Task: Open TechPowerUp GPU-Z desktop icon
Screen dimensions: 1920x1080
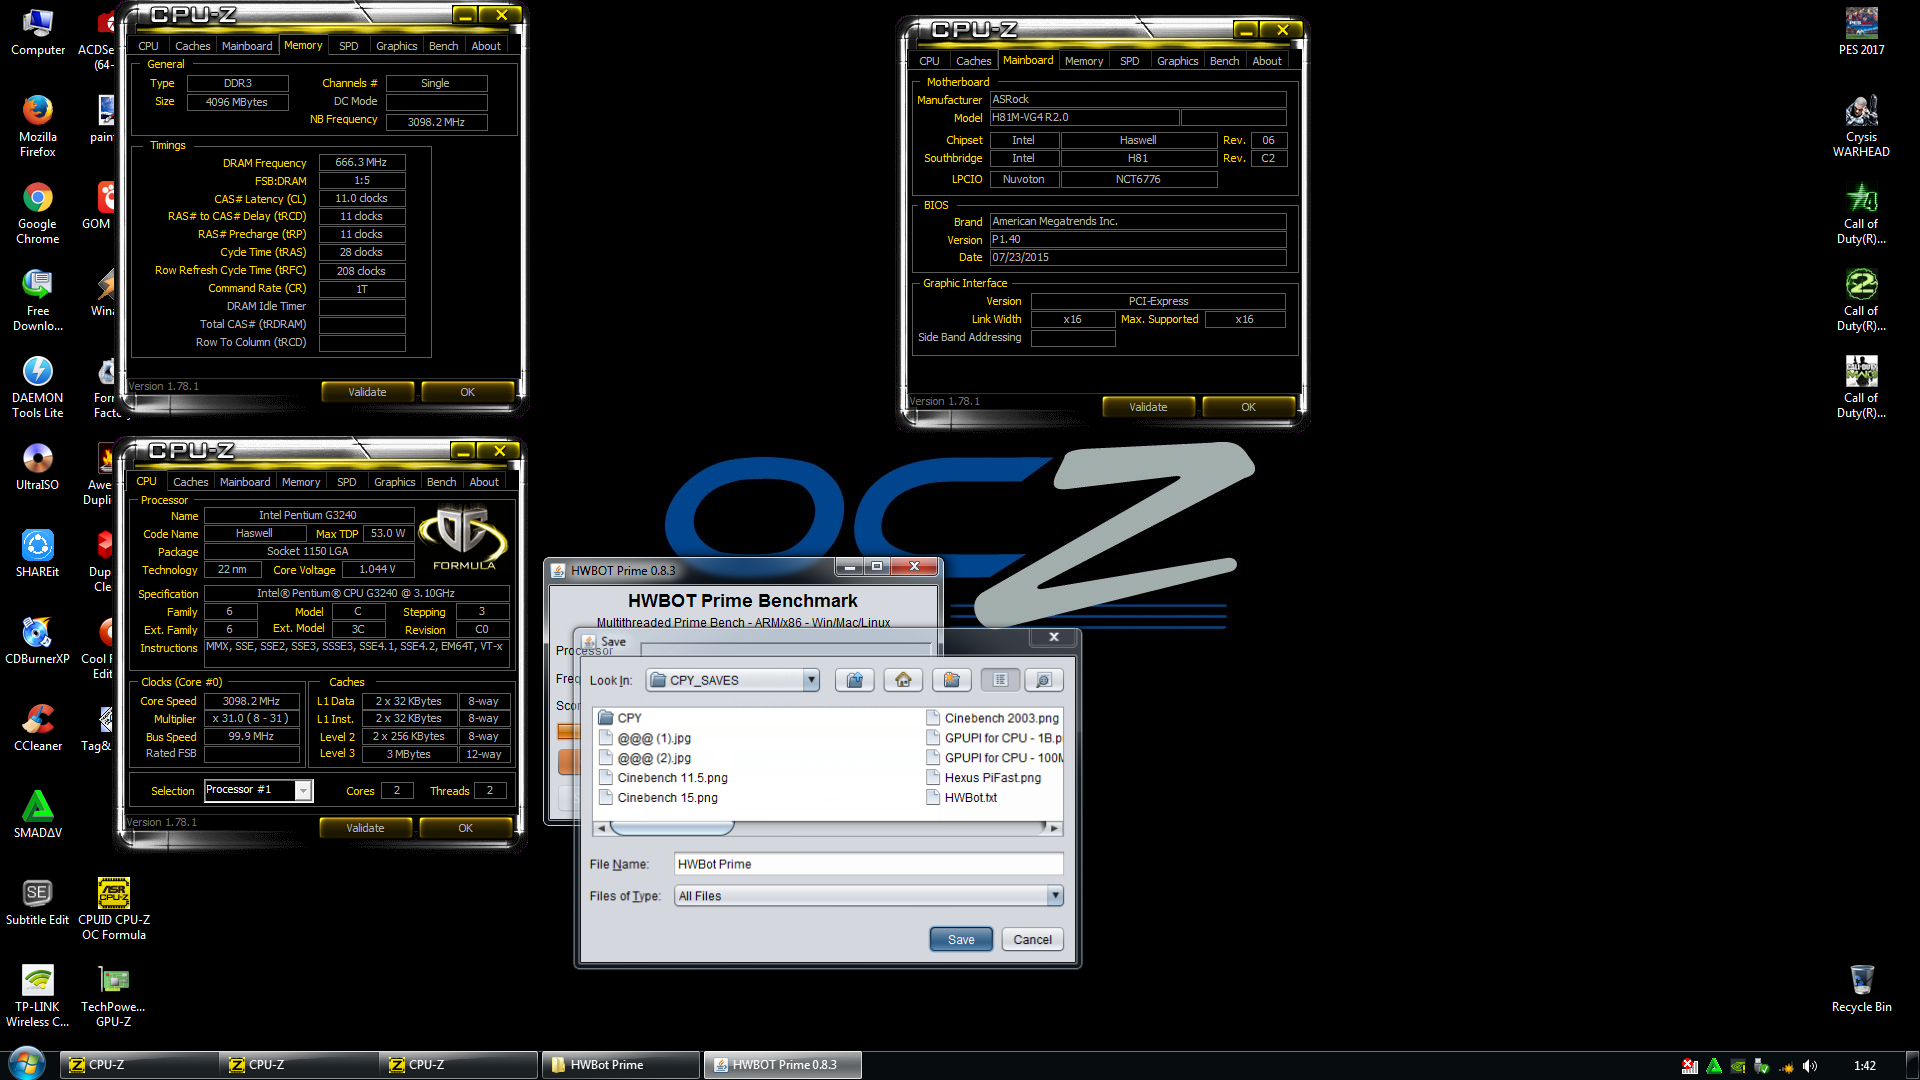Action: [114, 996]
